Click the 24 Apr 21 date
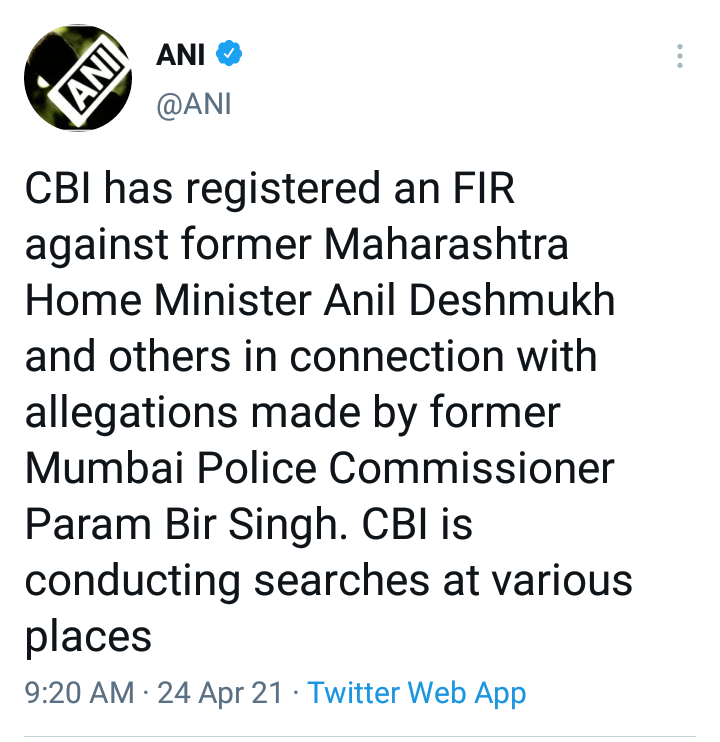 (x=220, y=693)
